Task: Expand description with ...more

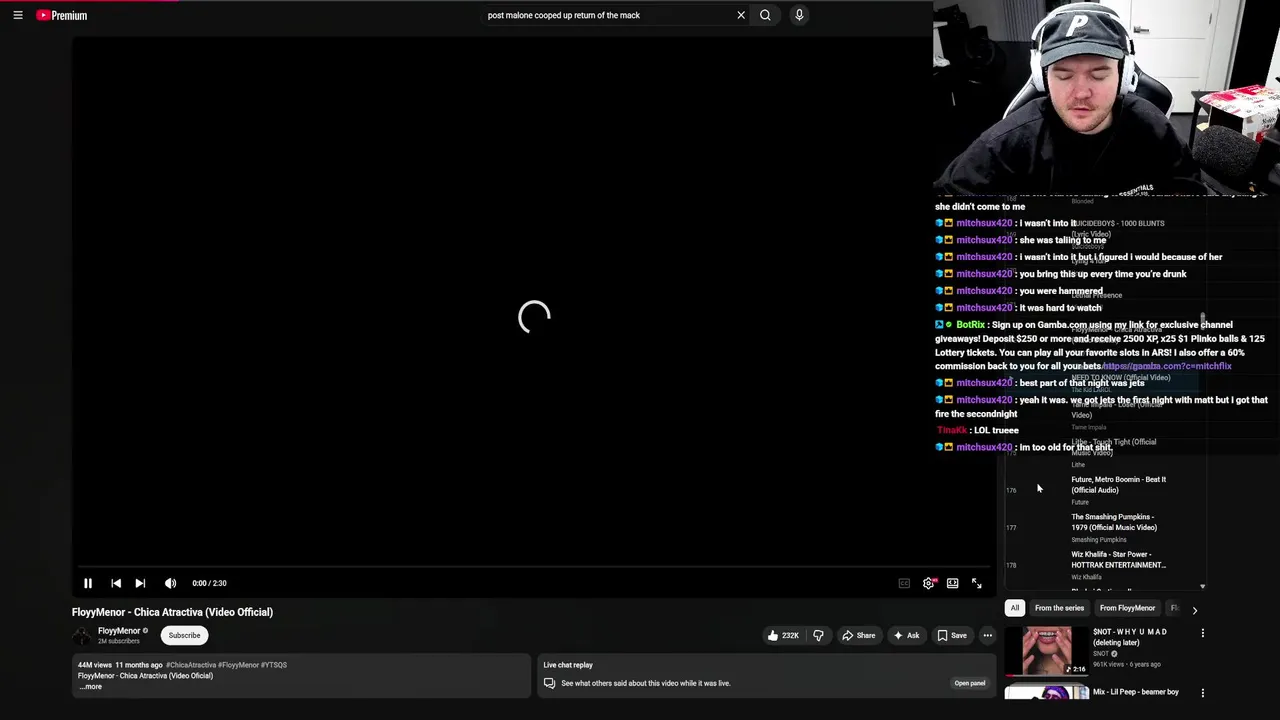Action: coord(91,686)
